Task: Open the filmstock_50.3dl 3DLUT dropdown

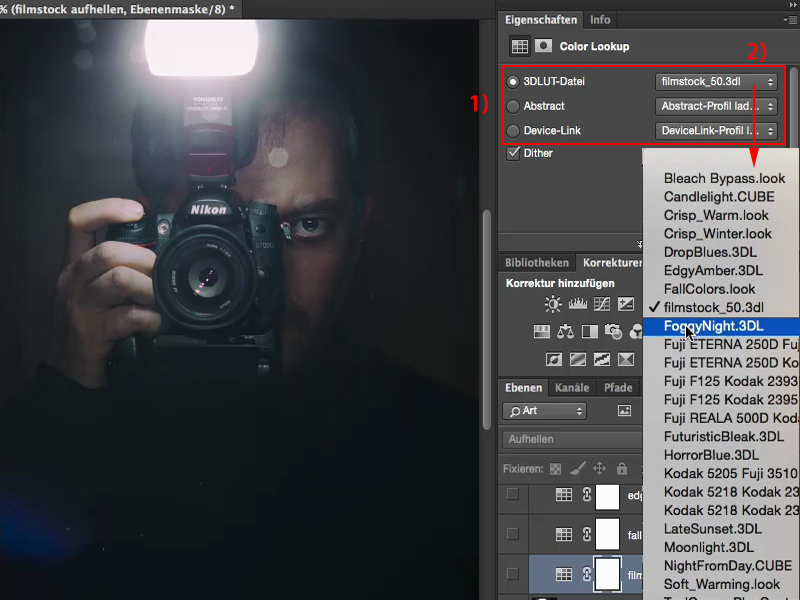Action: 716,82
